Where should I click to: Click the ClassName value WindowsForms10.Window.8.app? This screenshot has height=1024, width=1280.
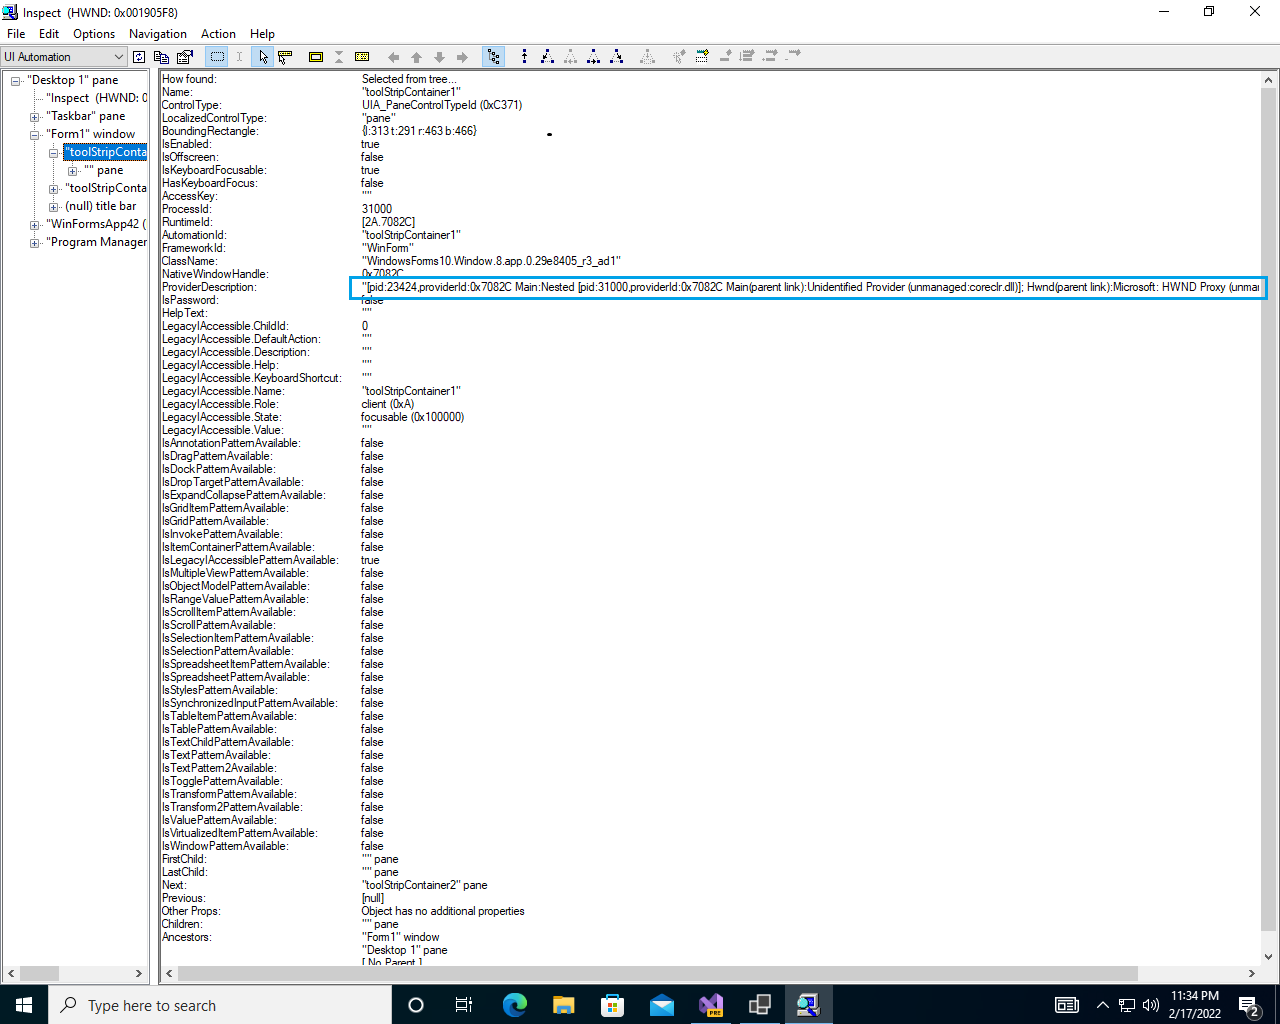(x=491, y=261)
